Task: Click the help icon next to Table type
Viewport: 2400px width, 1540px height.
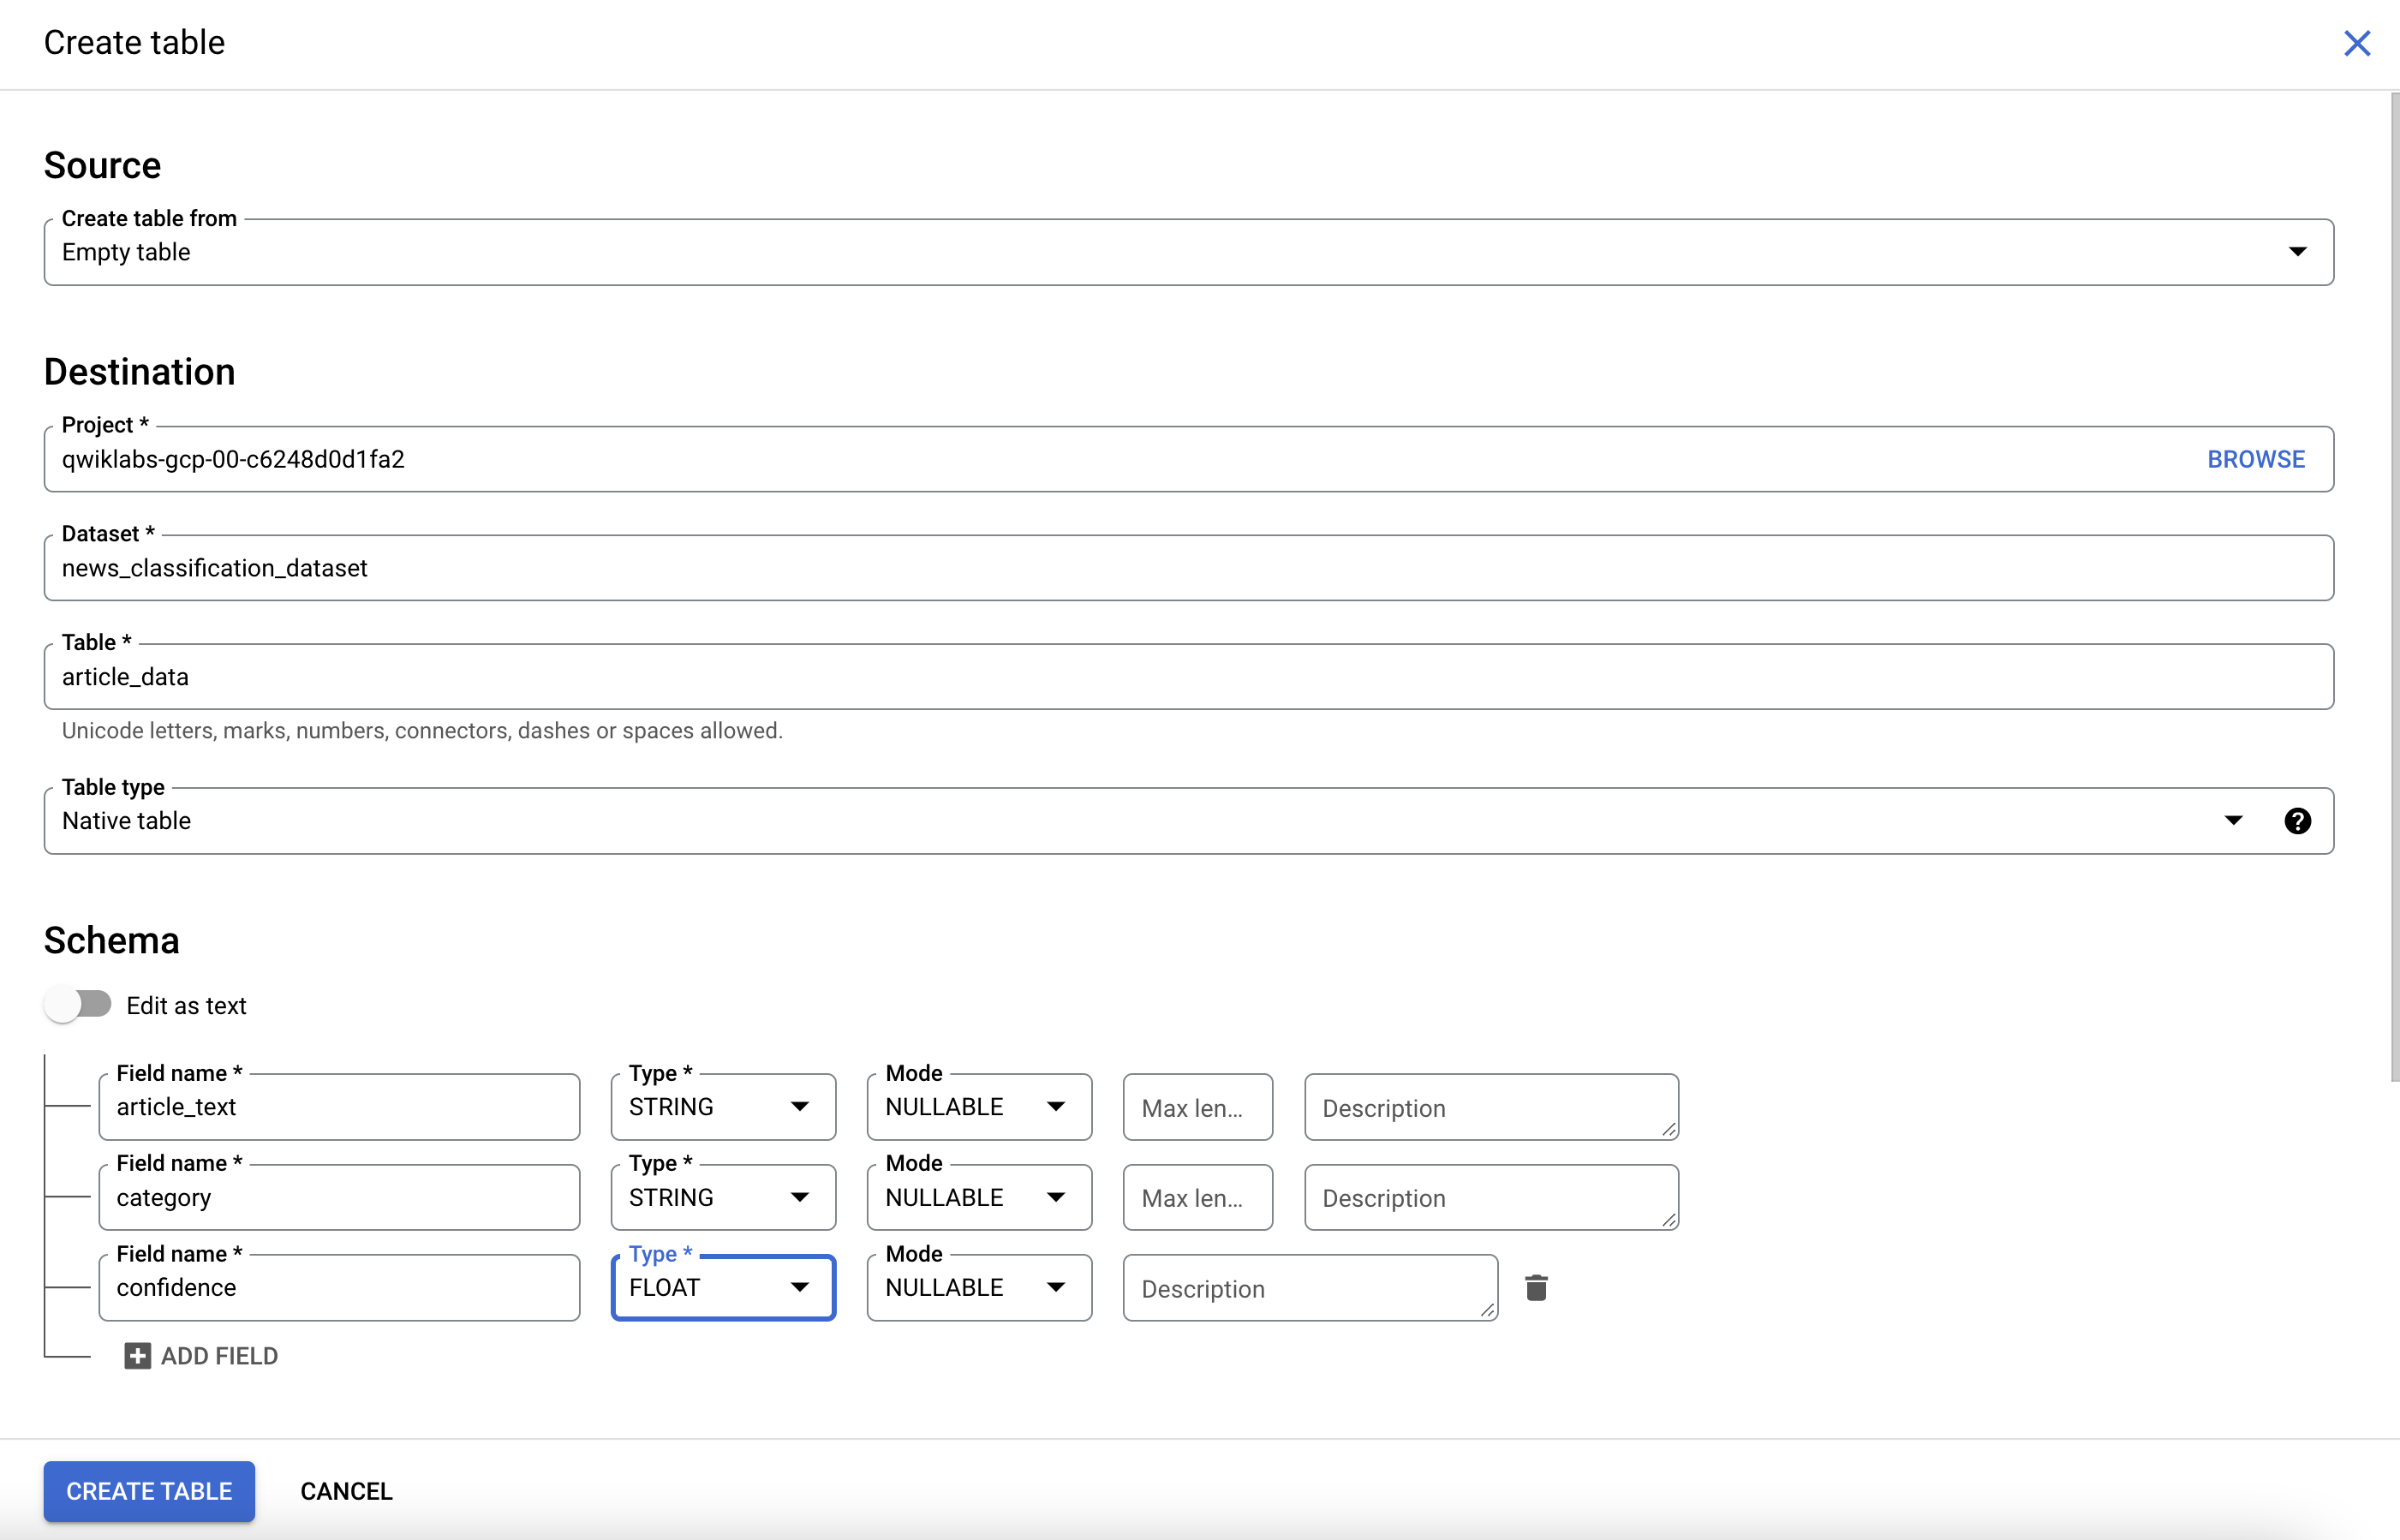Action: pyautogui.click(x=2297, y=819)
